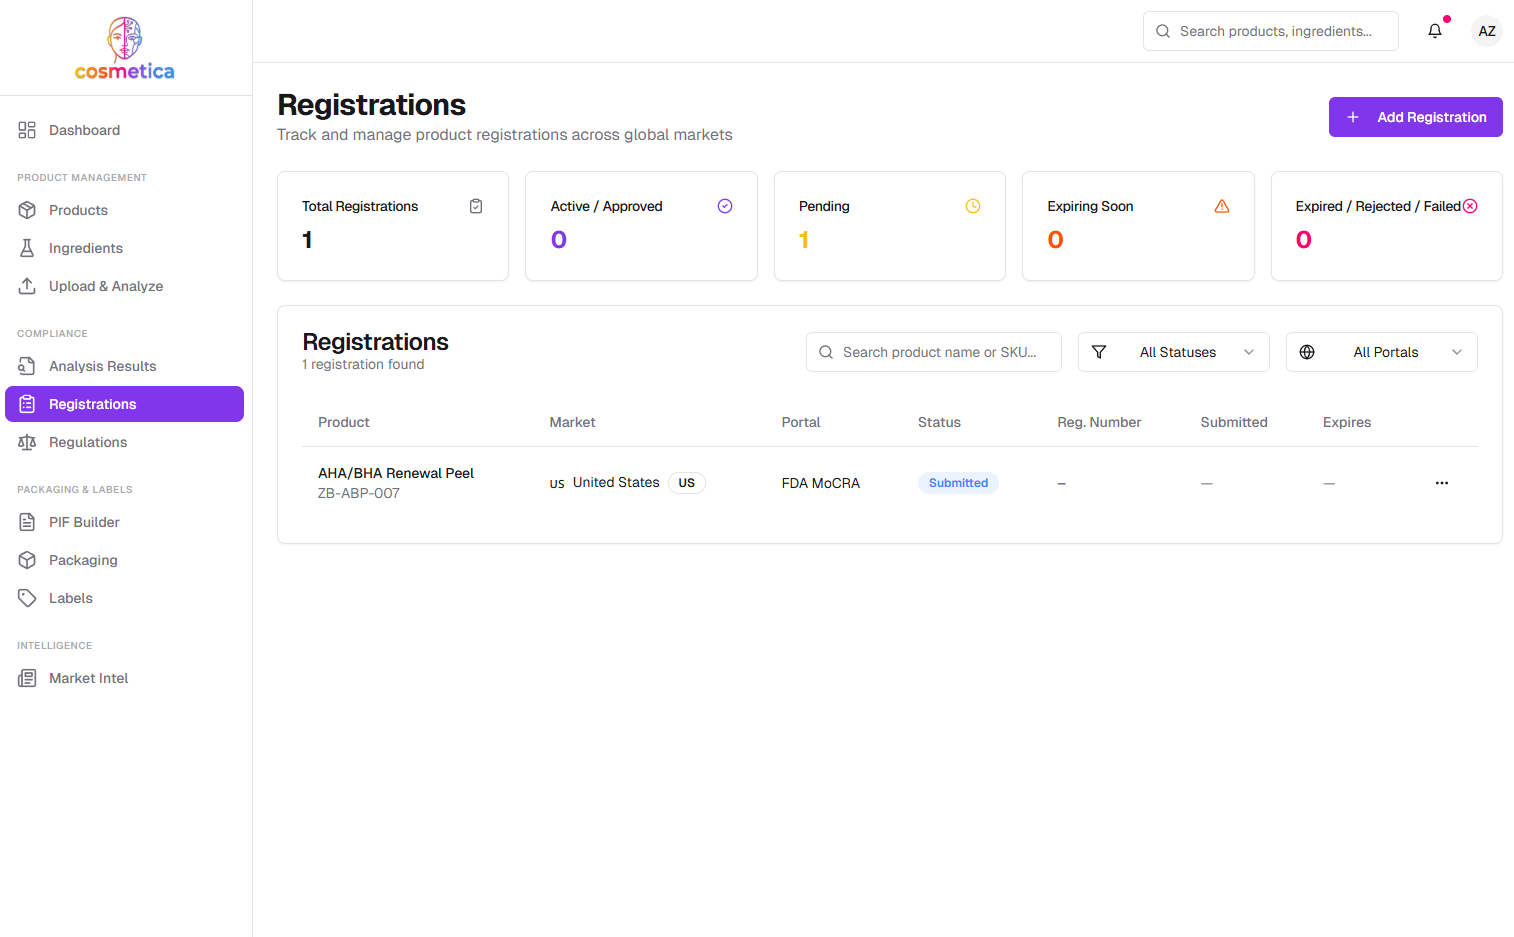Navigate to PIF Builder
The image size is (1514, 937).
tap(84, 522)
